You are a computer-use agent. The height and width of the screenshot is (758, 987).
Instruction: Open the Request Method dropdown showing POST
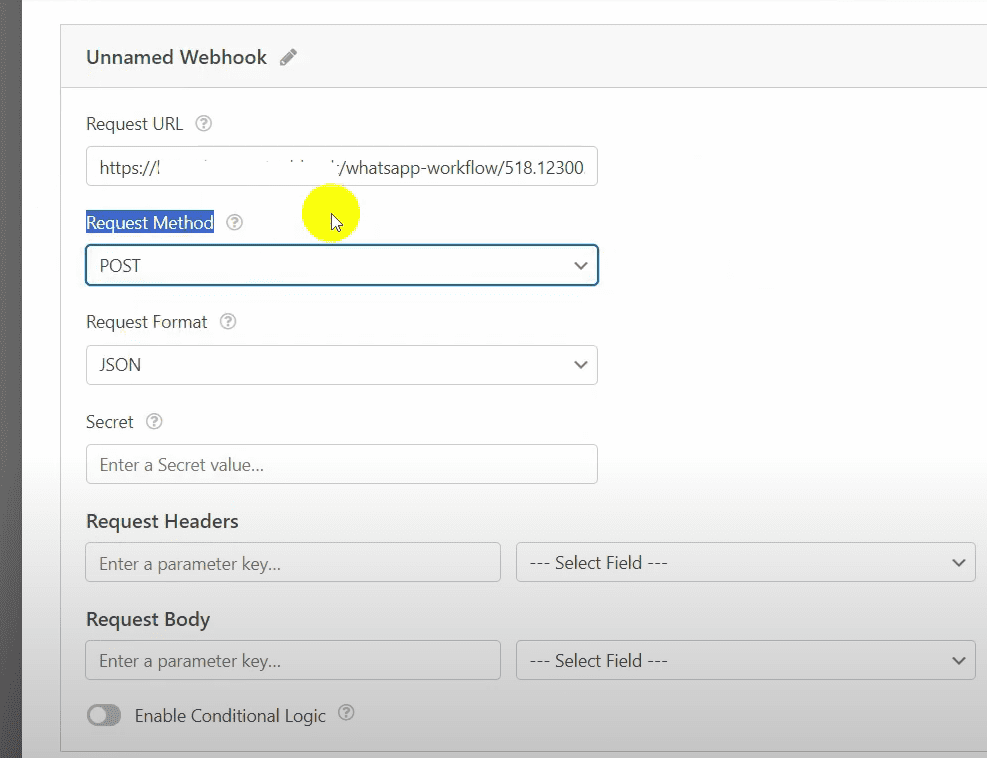(341, 266)
